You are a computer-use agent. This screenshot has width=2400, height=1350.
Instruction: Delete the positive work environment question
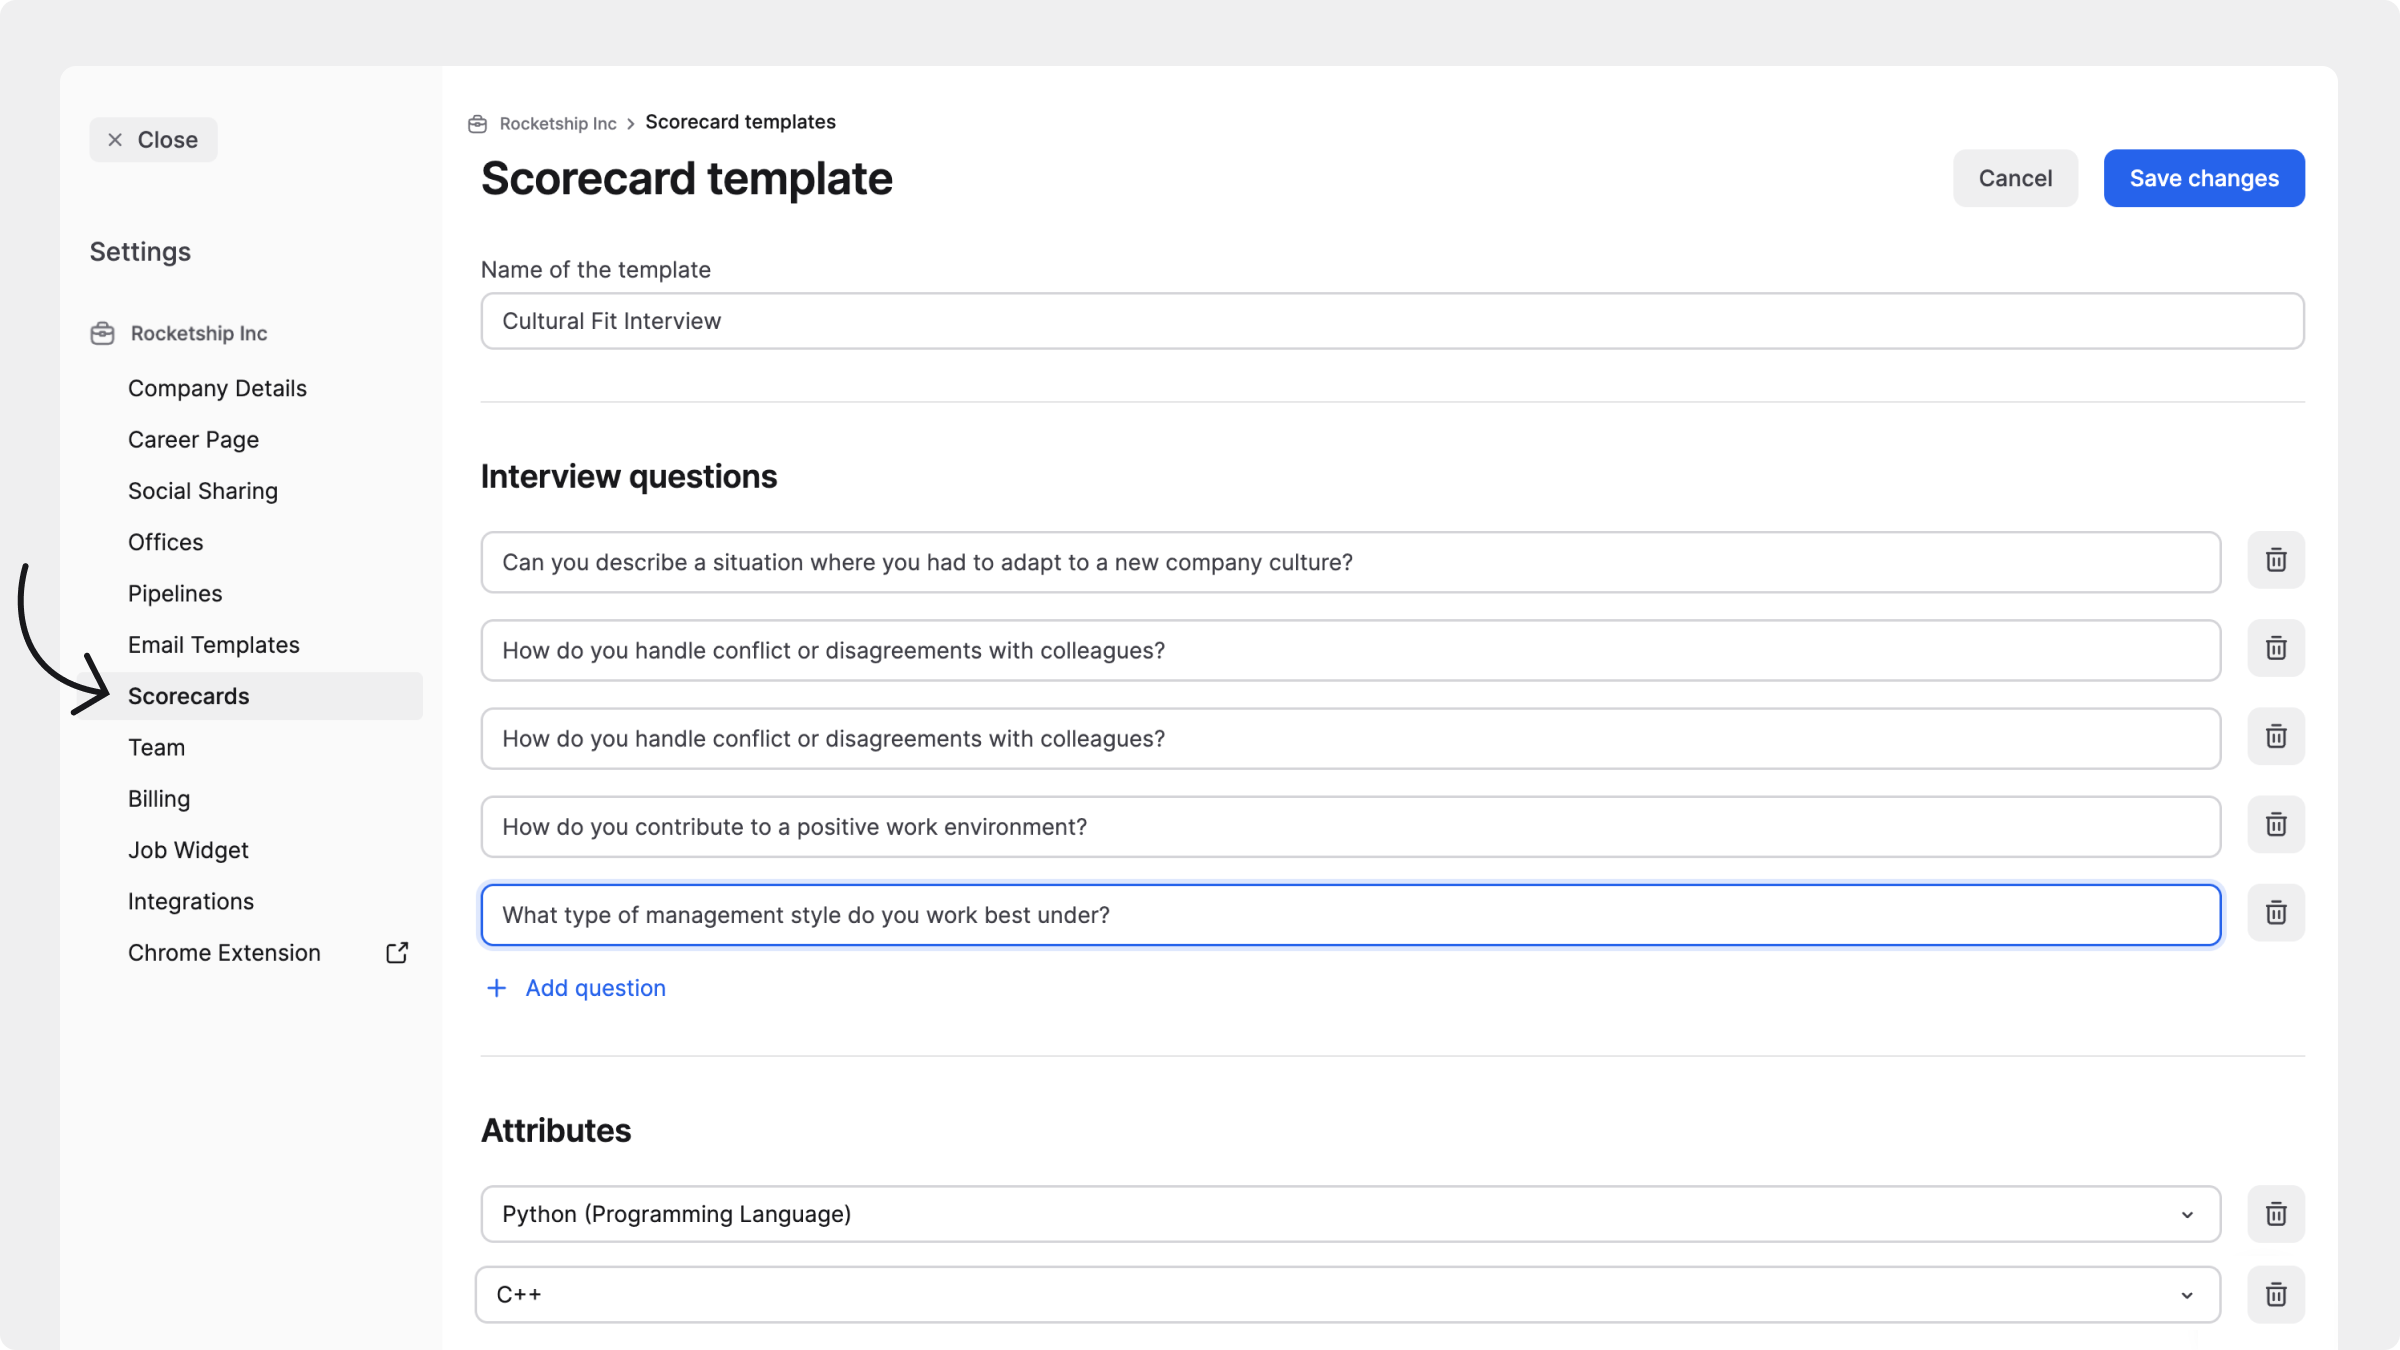click(2275, 825)
